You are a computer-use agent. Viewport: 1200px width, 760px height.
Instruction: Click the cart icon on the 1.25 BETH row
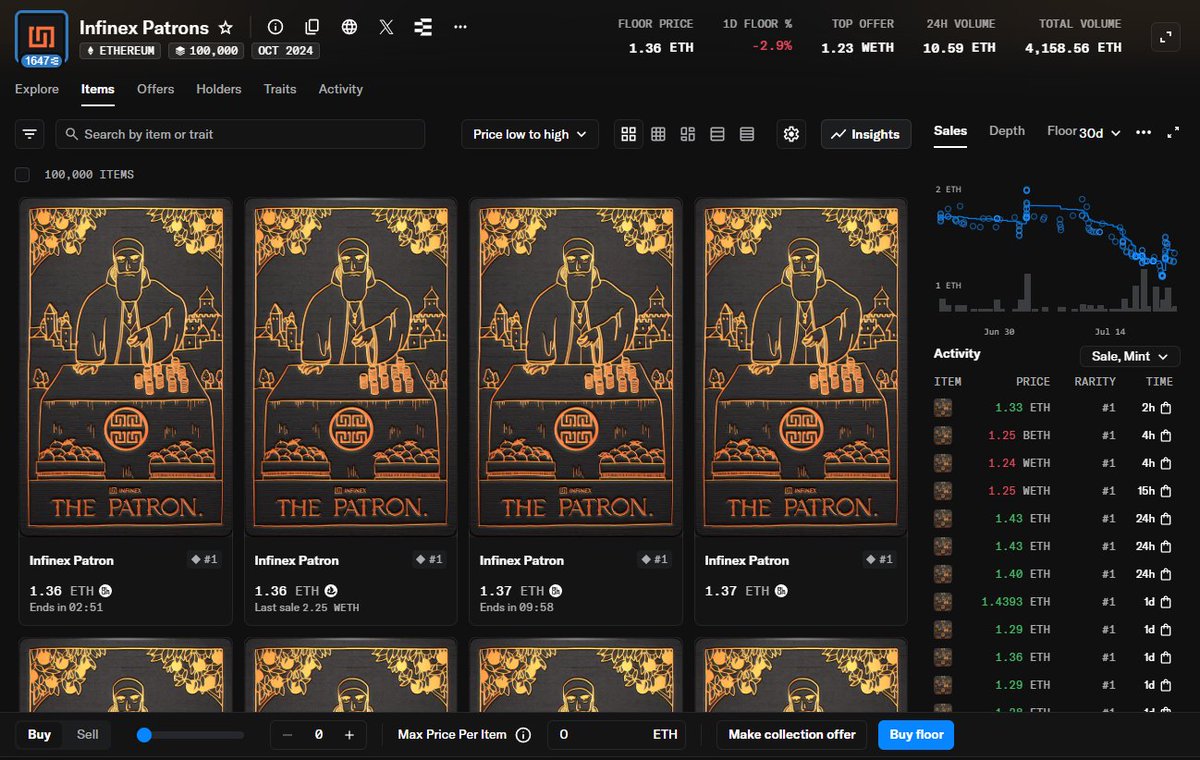[1166, 436]
